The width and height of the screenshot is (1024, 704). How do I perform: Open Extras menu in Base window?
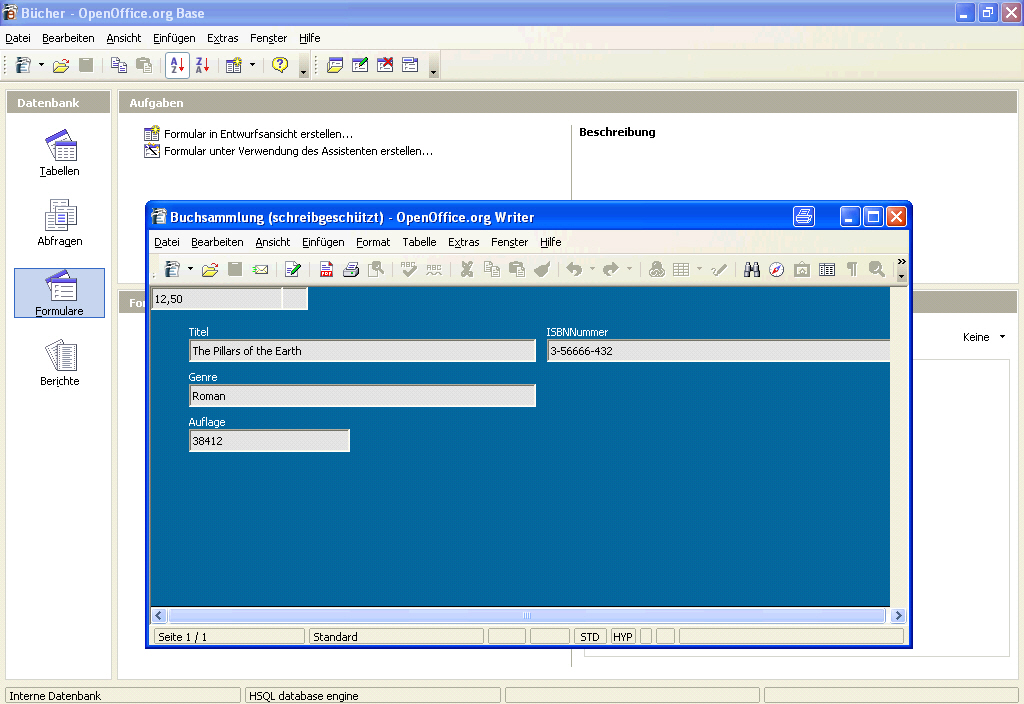click(223, 38)
